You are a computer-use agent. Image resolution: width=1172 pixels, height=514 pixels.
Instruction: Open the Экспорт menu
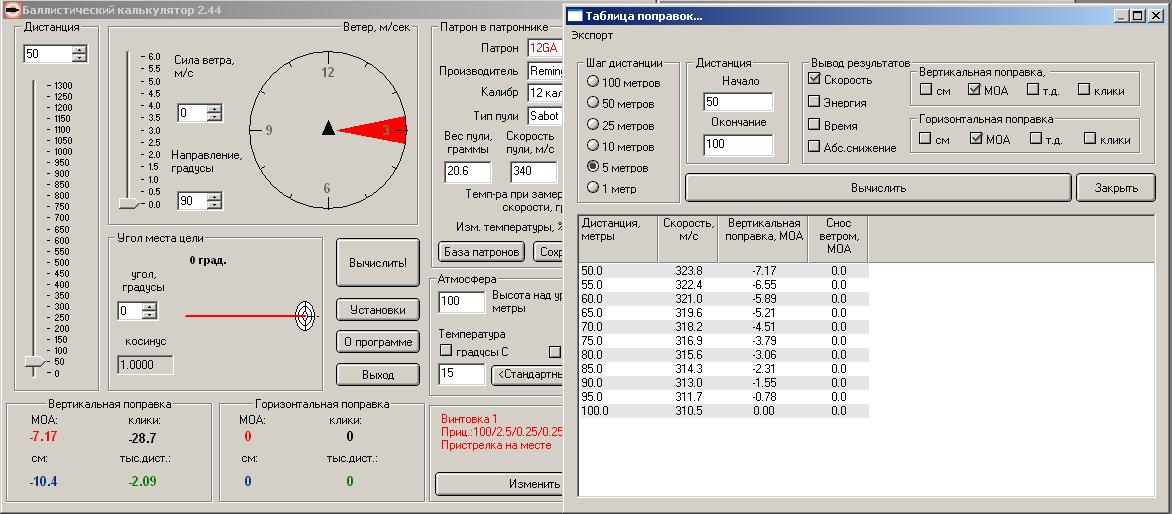591,35
